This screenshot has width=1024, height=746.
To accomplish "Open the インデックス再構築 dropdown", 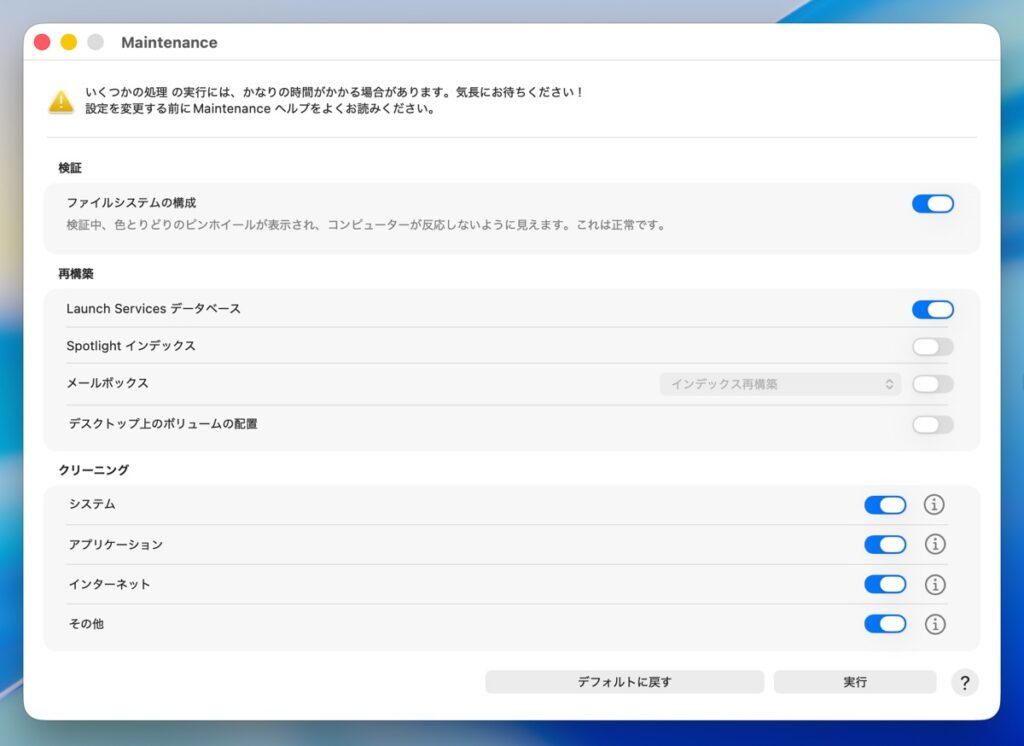I will 780,384.
